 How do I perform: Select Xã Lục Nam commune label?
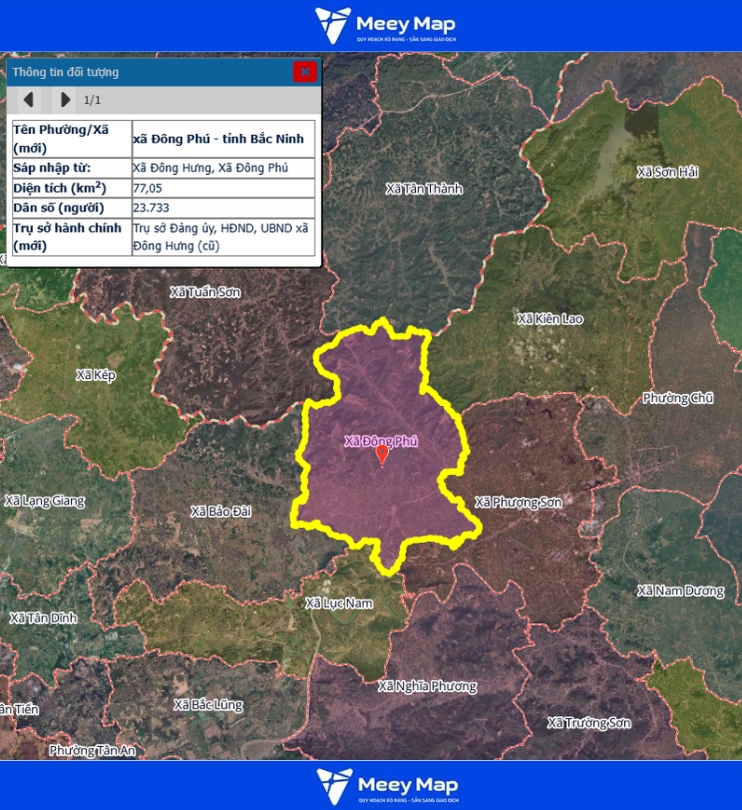tap(339, 603)
